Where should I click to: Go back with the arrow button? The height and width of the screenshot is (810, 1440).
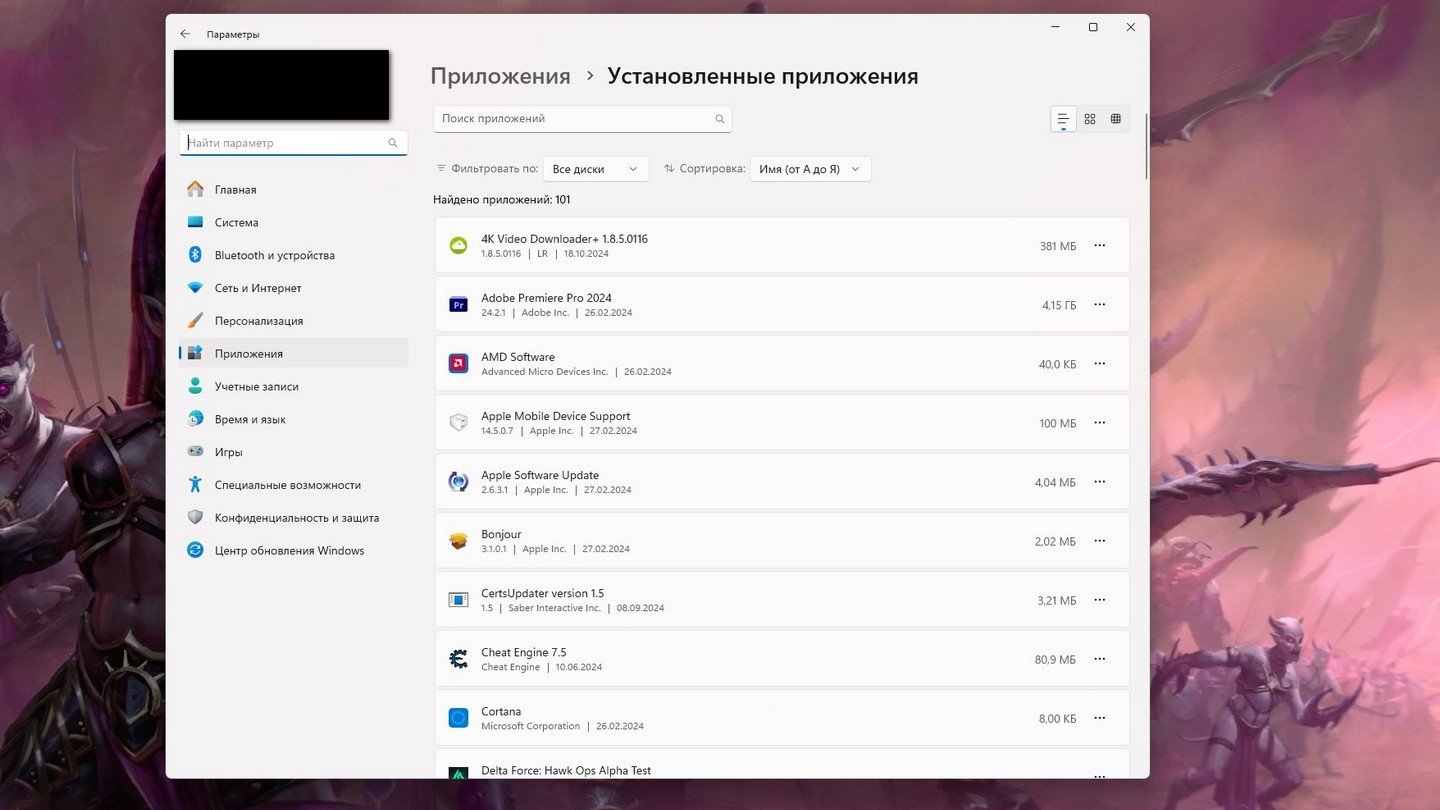[185, 34]
